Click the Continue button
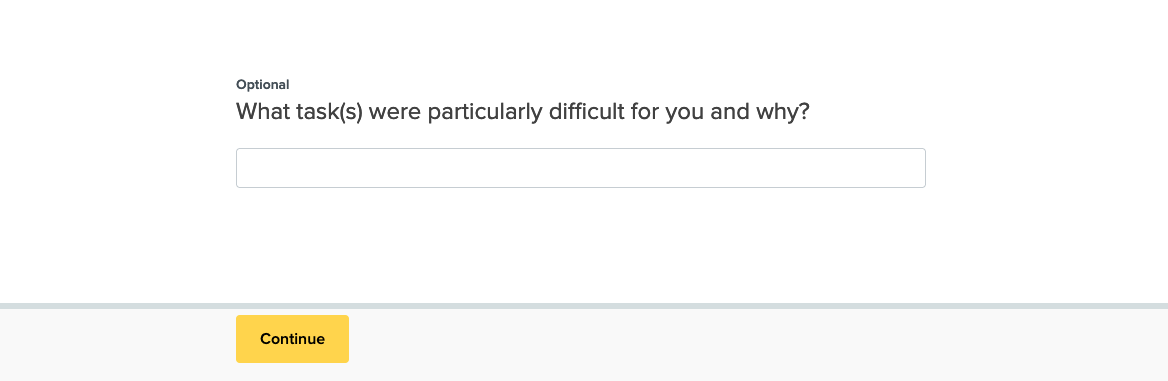Viewport: 1168px width, 381px height. point(292,339)
